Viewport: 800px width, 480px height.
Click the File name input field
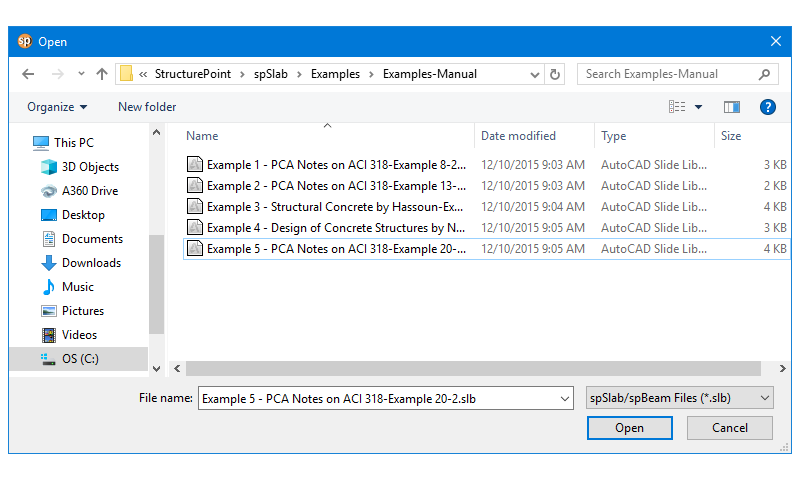[386, 398]
